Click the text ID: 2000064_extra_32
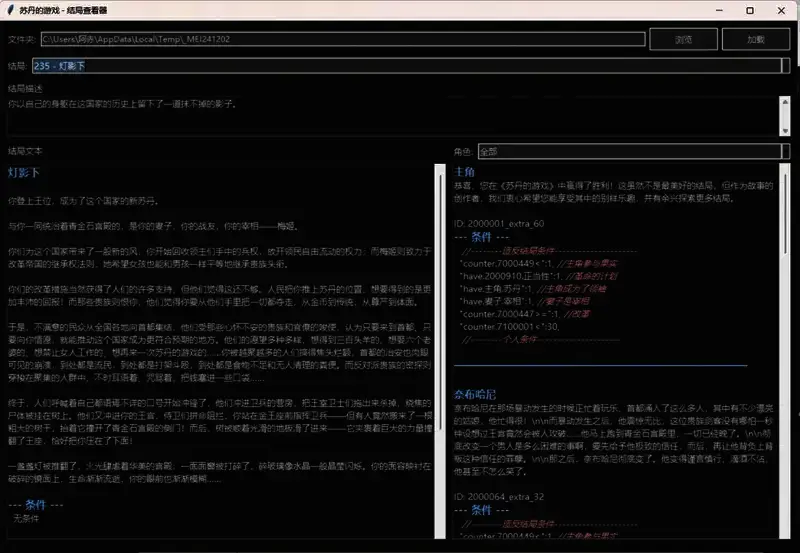The width and height of the screenshot is (800, 553). coord(499,496)
